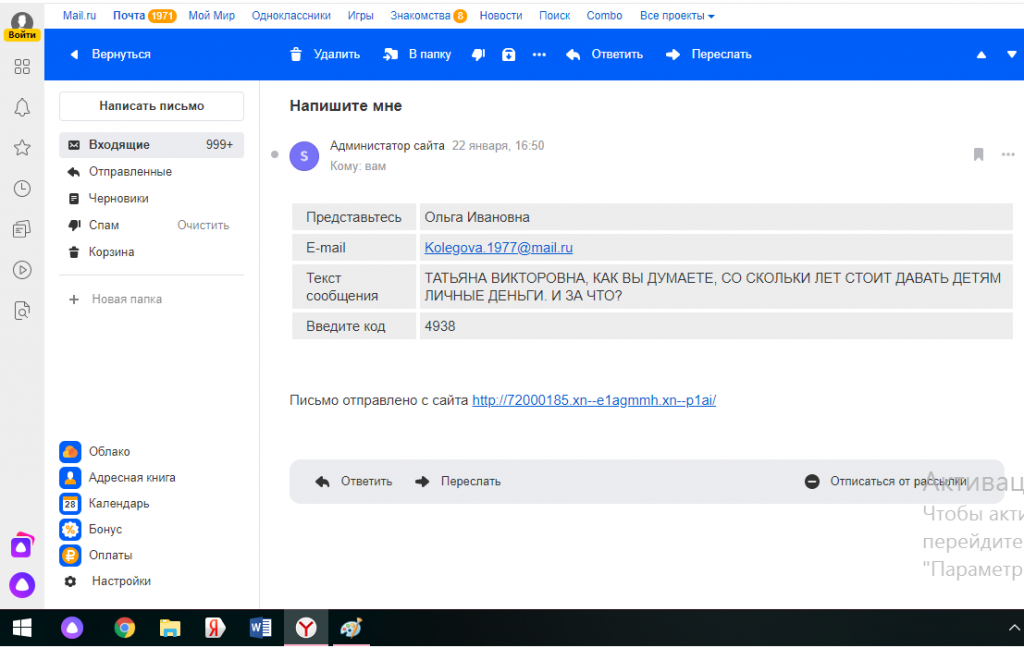
Task: Open the three-dots more menu in toolbar
Action: [x=540, y=54]
